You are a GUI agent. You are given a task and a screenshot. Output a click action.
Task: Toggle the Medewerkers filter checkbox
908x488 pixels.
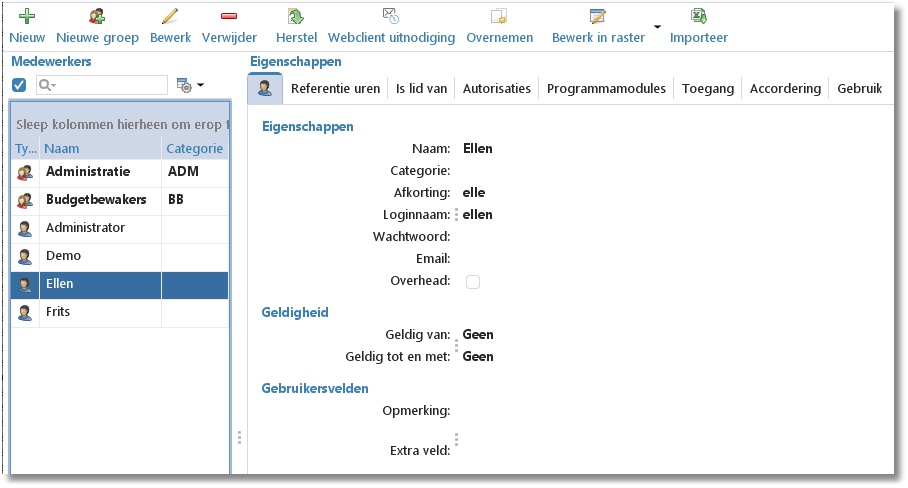tap(19, 85)
